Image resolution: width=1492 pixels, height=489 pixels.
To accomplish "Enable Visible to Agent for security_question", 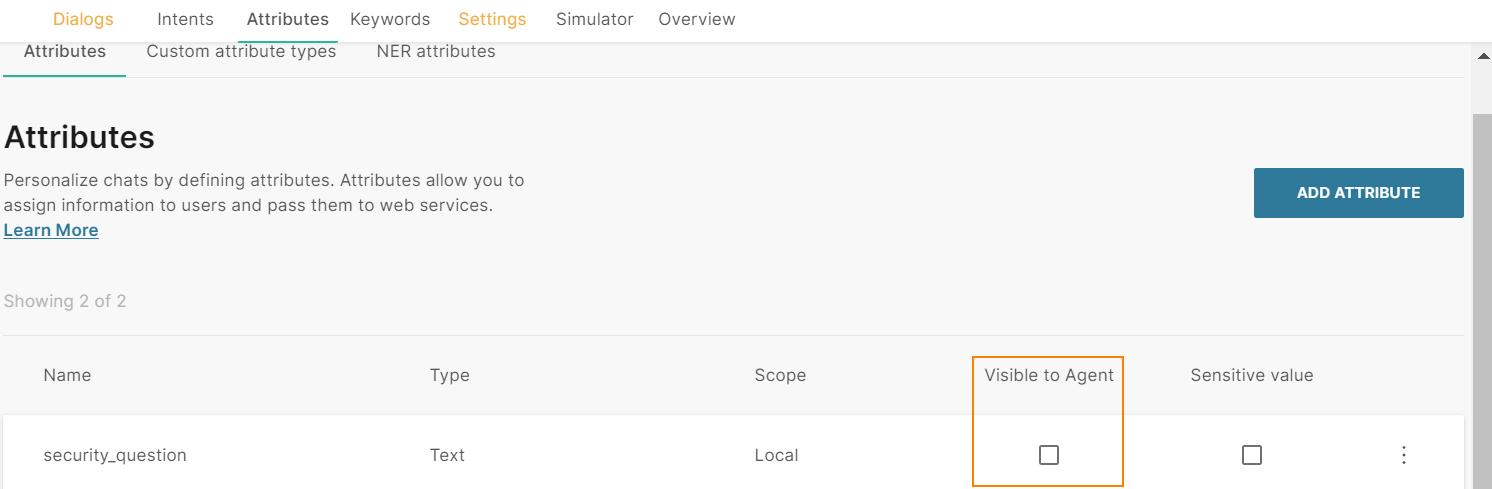I will click(1048, 455).
